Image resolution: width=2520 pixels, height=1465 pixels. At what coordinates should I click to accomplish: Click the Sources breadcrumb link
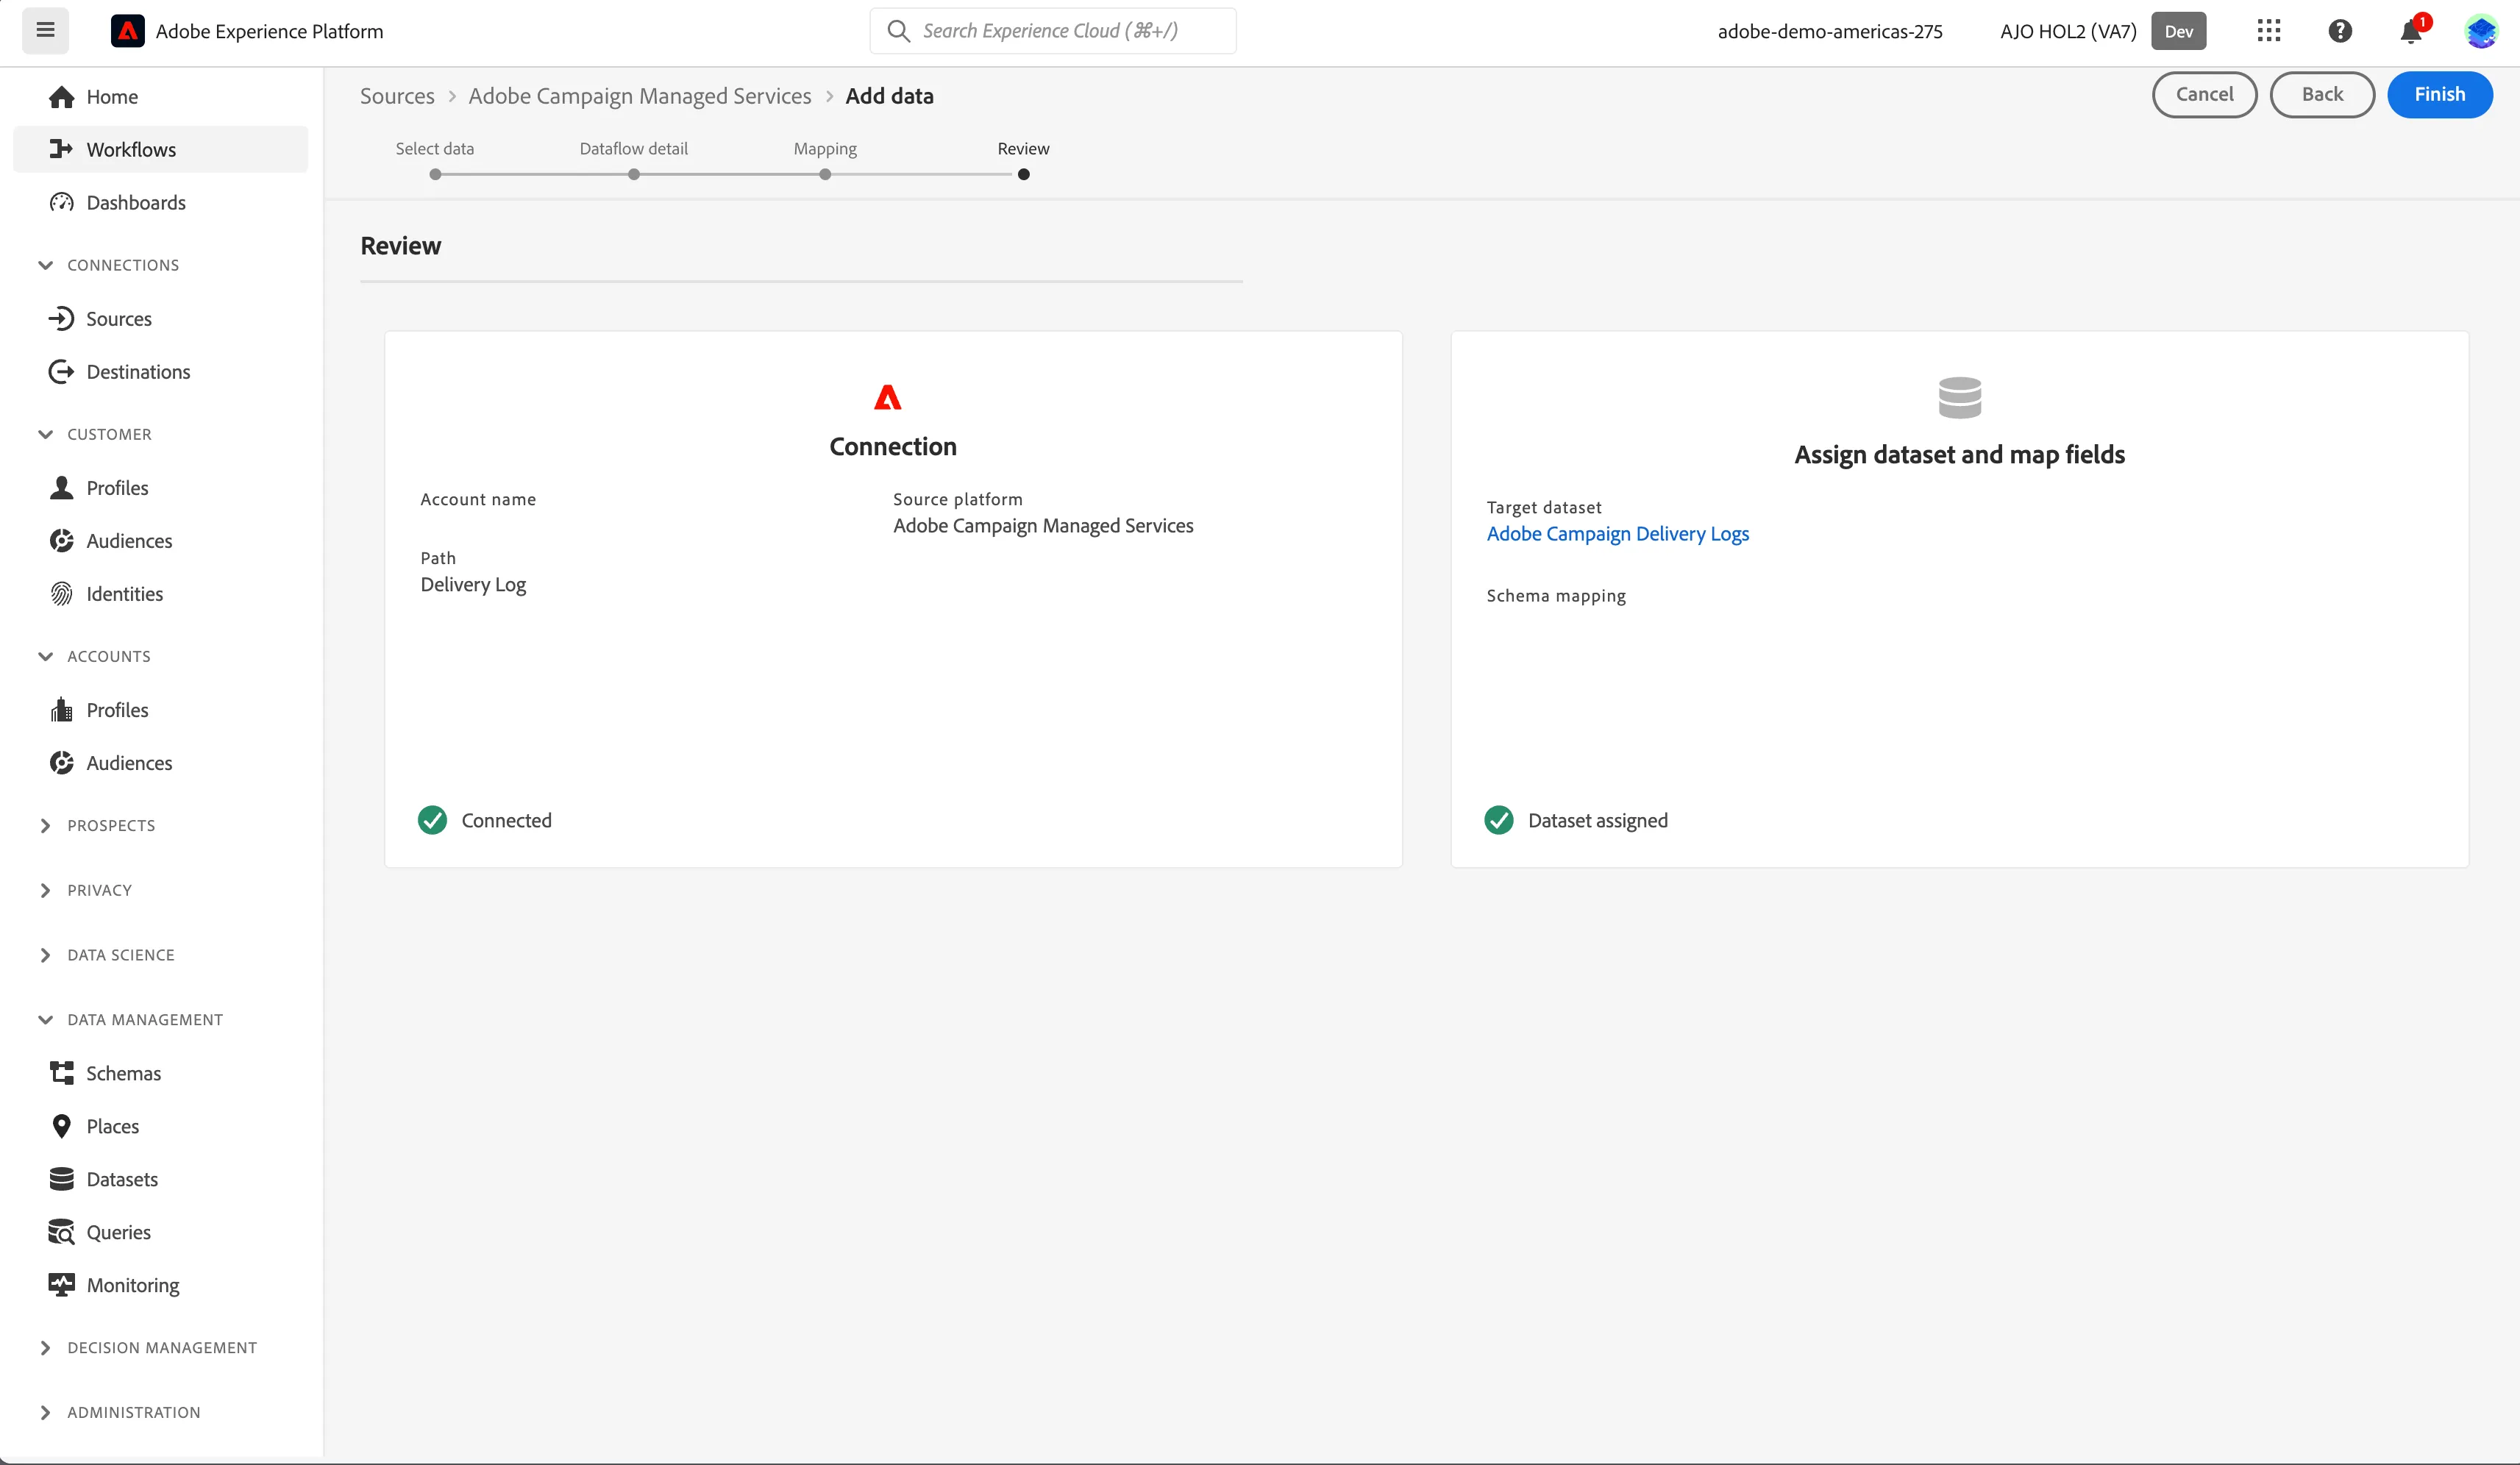397,96
